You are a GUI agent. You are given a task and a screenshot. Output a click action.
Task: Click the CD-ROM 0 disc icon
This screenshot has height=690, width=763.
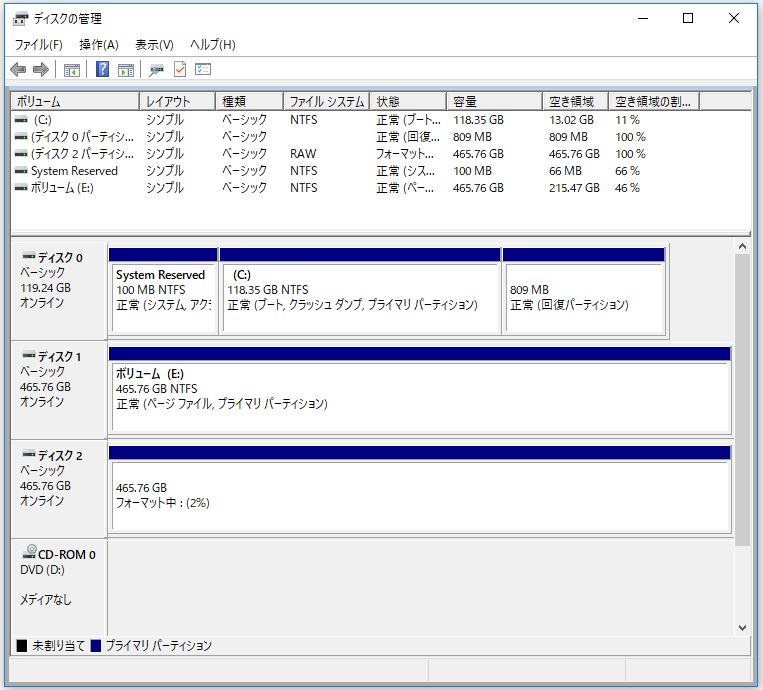click(30, 552)
